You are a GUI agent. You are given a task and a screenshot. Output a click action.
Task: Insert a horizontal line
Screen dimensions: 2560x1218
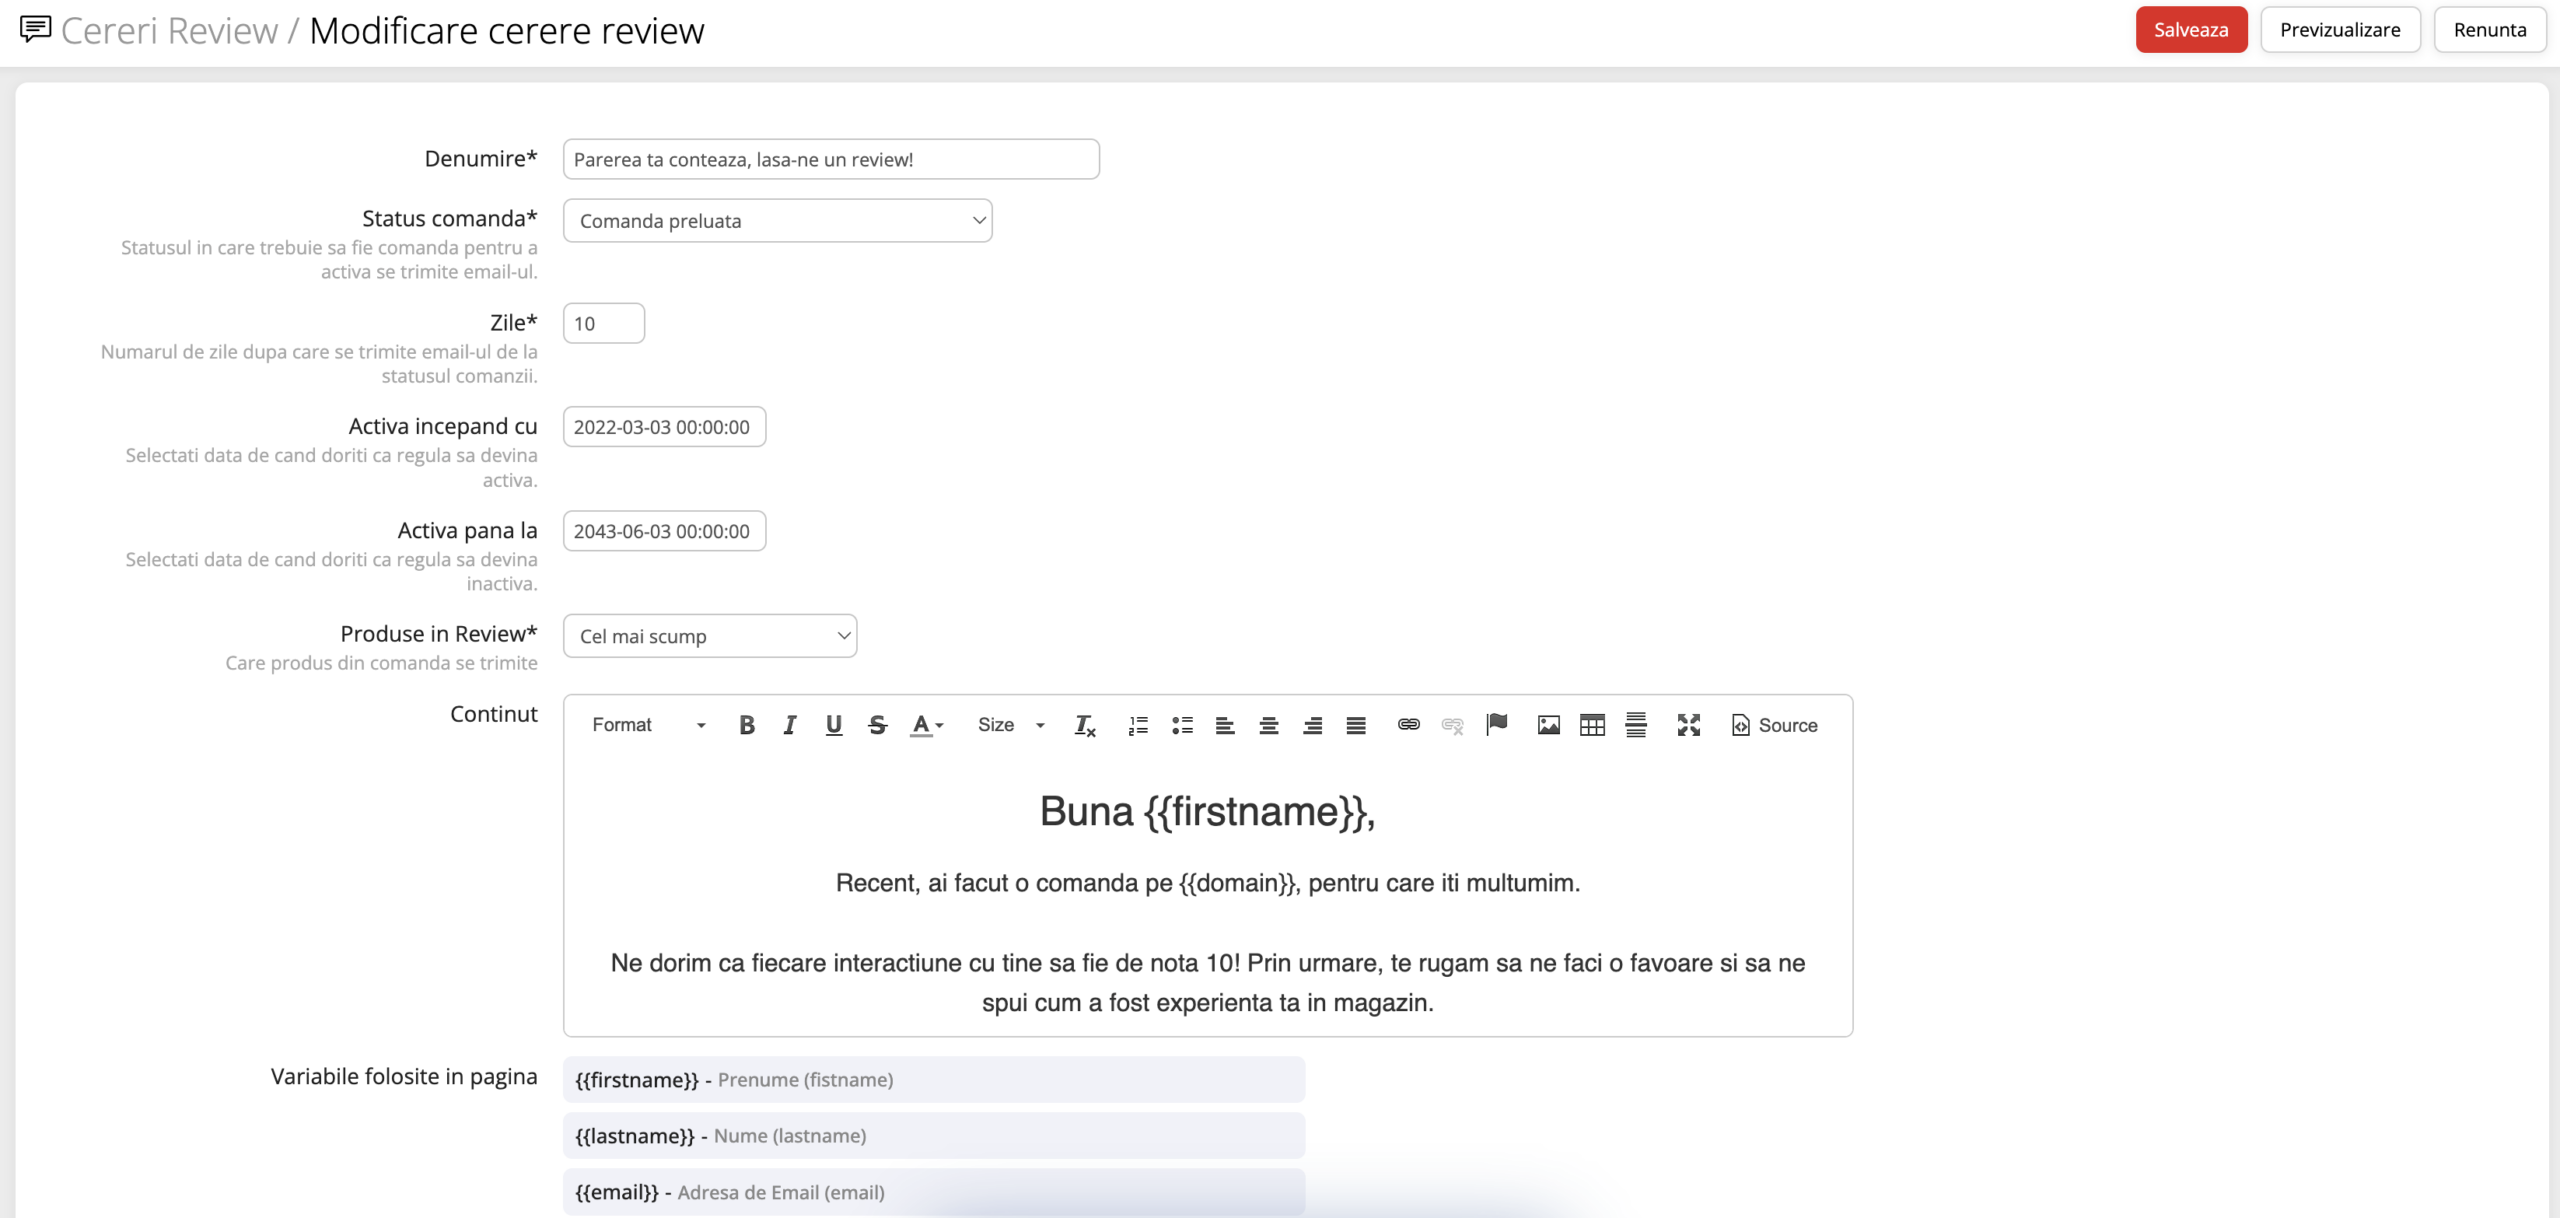(1636, 725)
